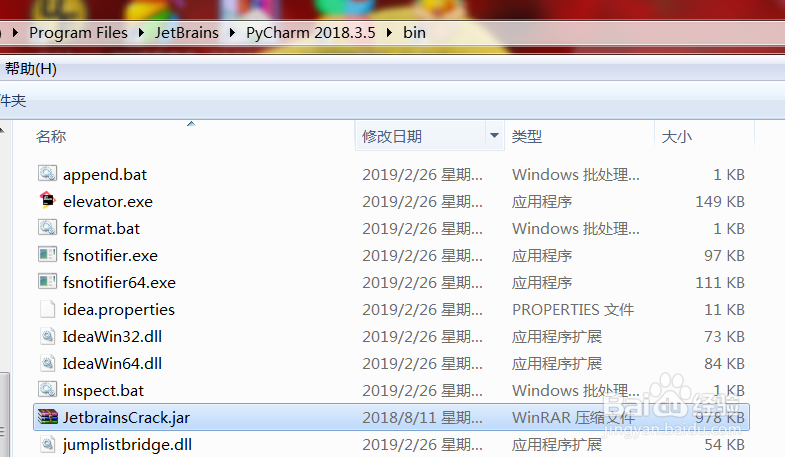Click the inspect.bat file icon
The image size is (785, 457).
coord(48,389)
